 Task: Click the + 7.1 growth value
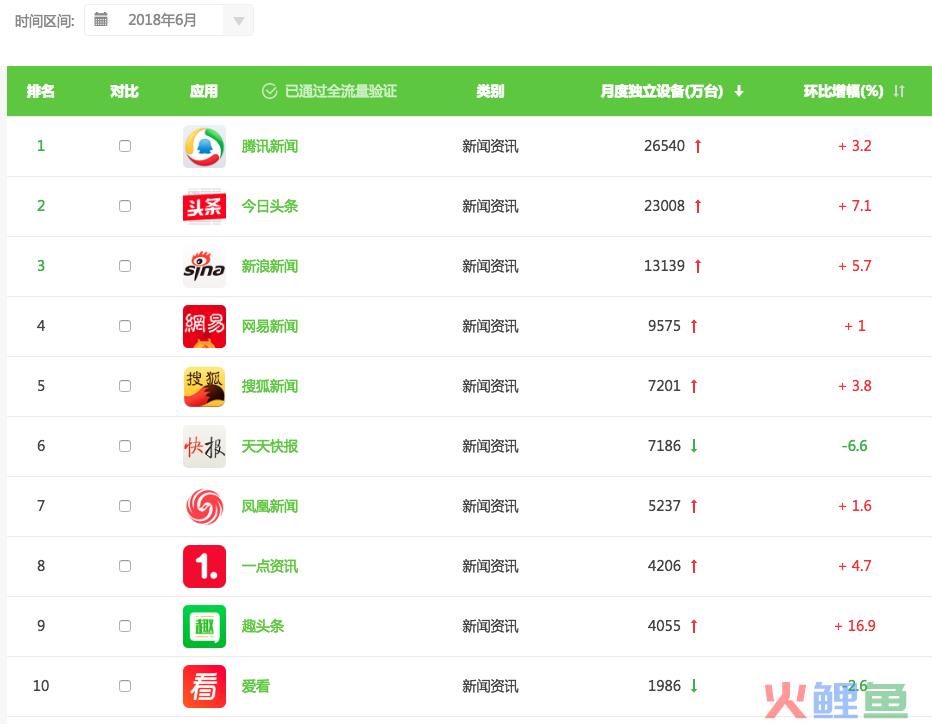coord(855,206)
